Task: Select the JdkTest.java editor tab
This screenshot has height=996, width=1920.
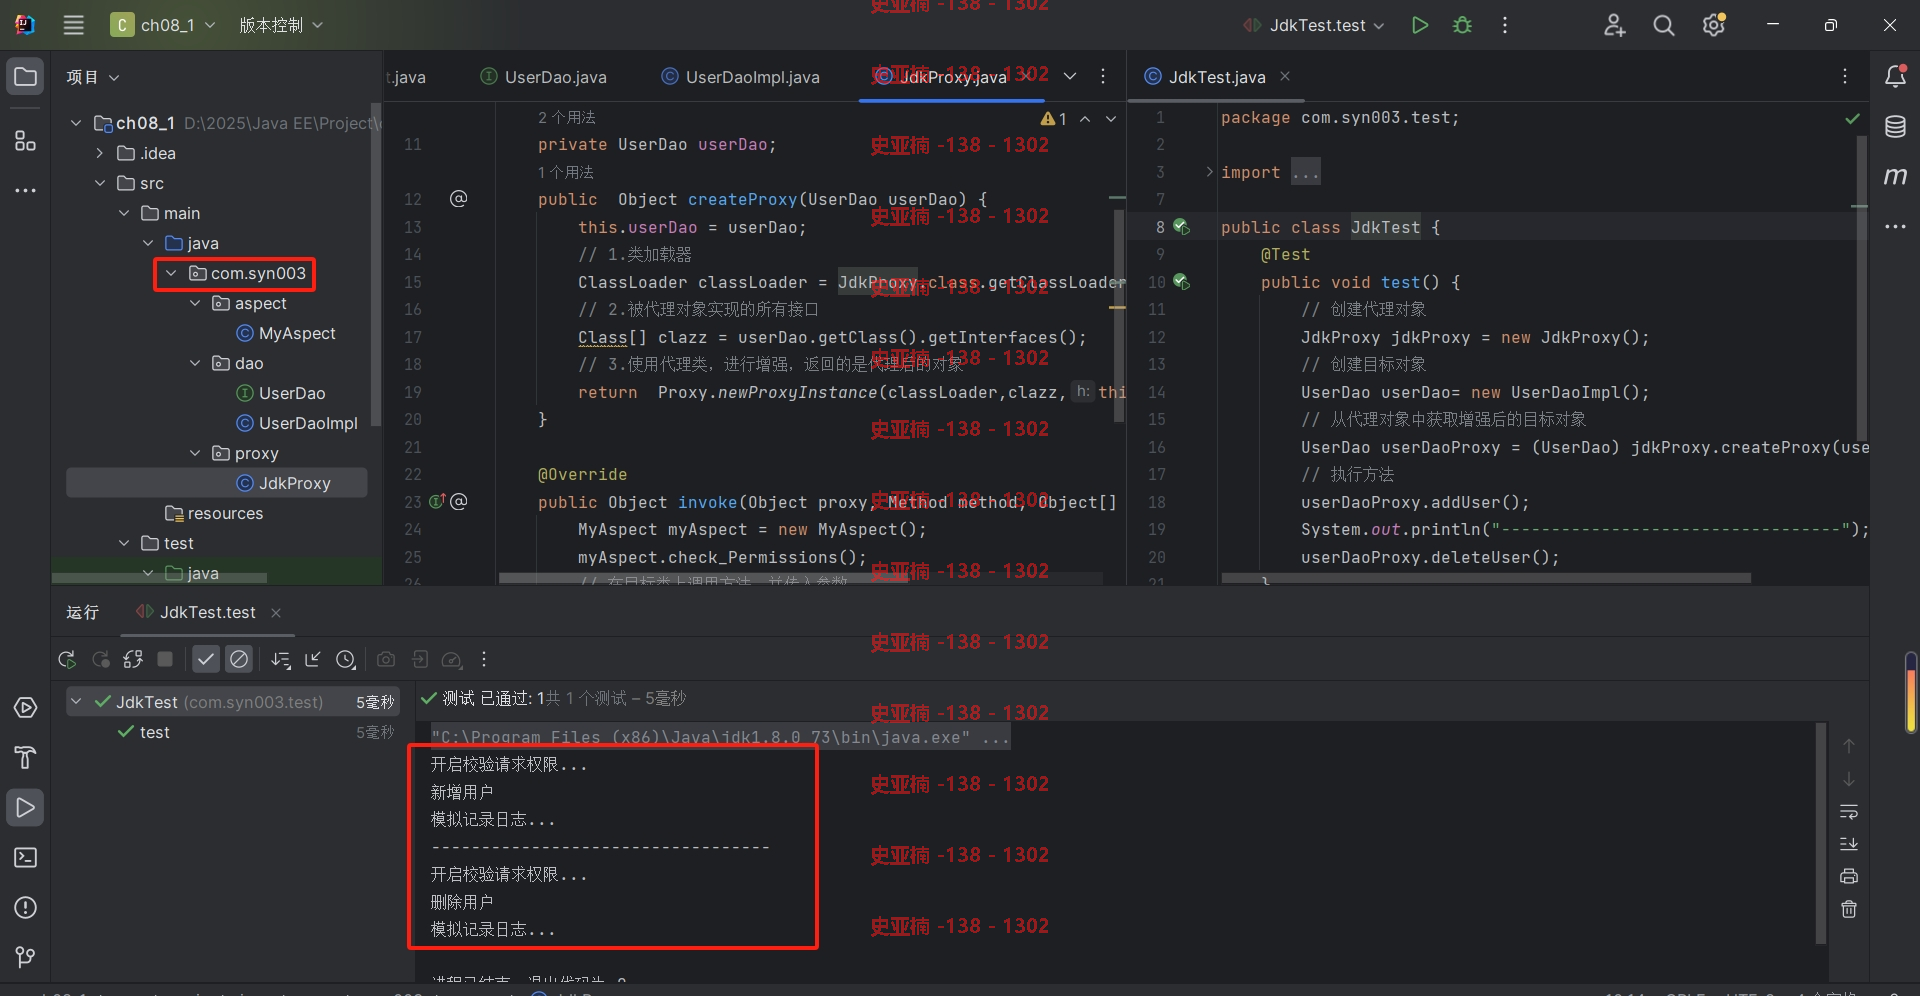Action: (x=1205, y=77)
